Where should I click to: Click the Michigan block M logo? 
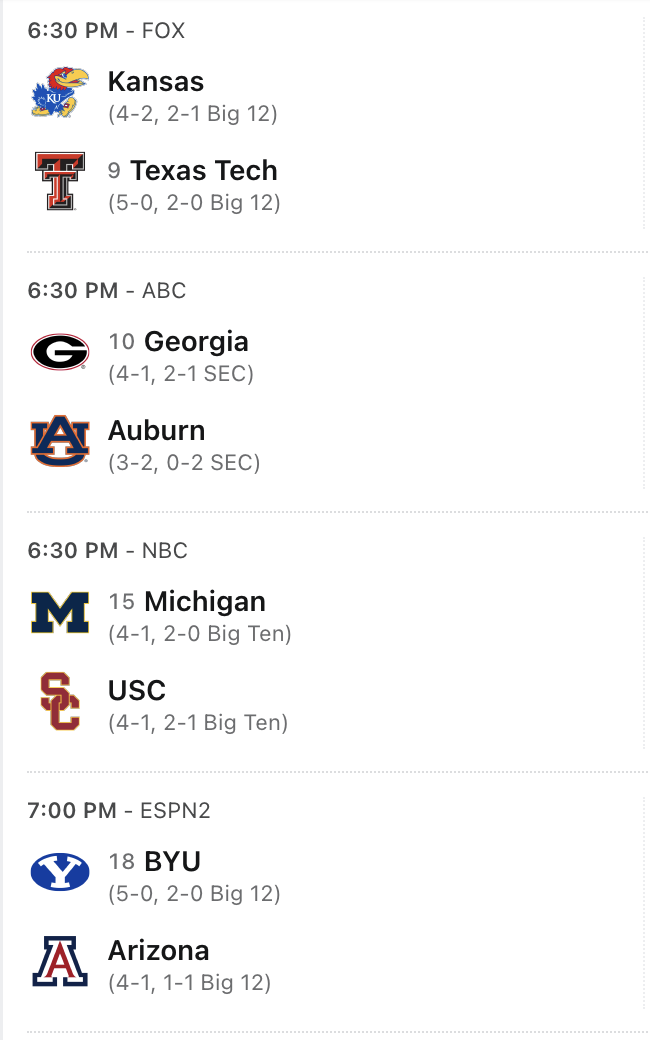[x=59, y=612]
